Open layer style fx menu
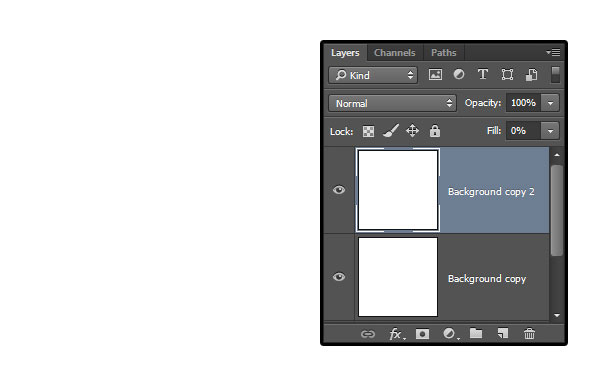 point(396,334)
